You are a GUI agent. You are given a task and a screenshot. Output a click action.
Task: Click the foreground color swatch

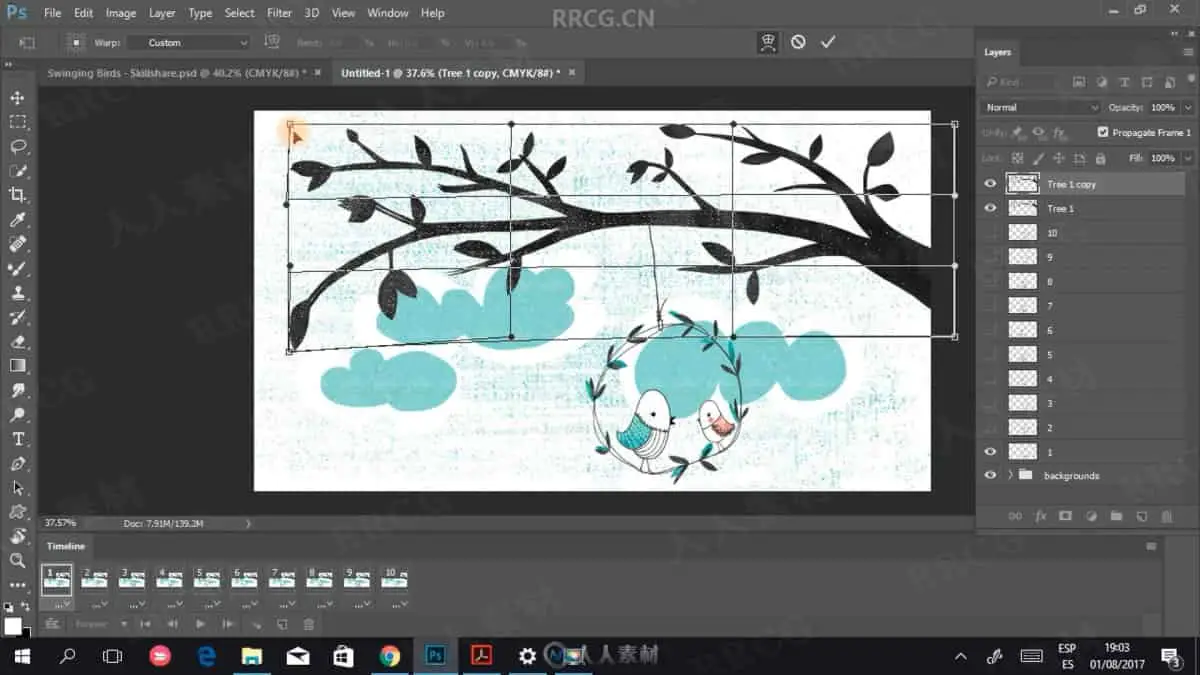click(x=12, y=625)
